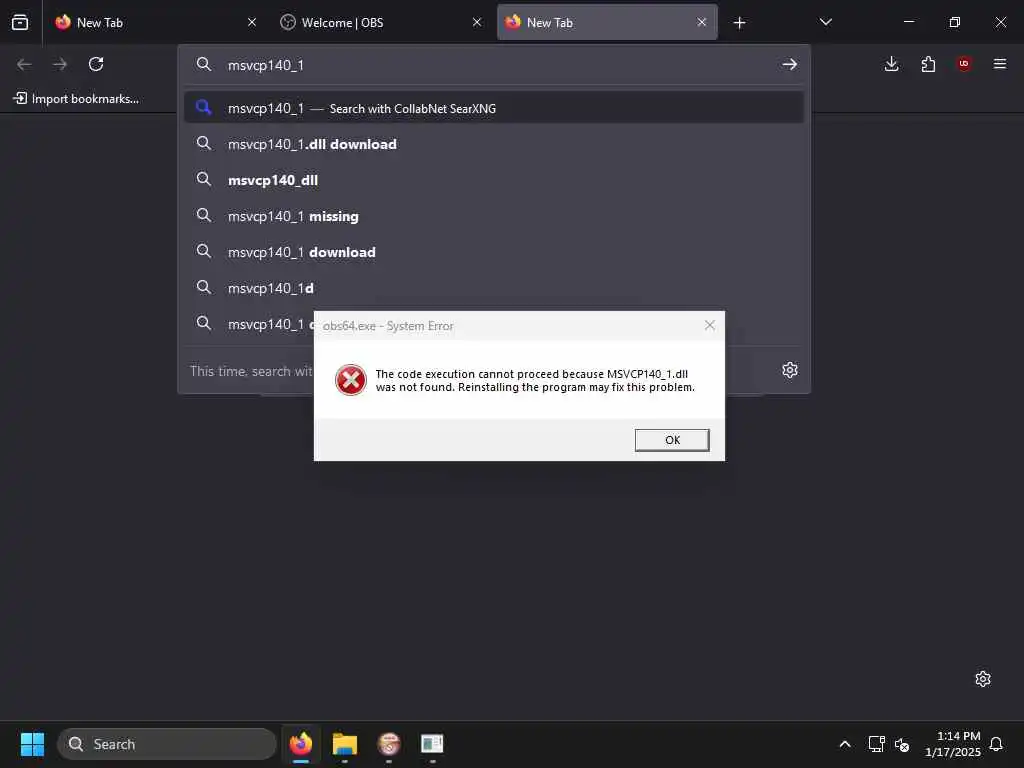Open new tab page personalize gear

pos(983,679)
